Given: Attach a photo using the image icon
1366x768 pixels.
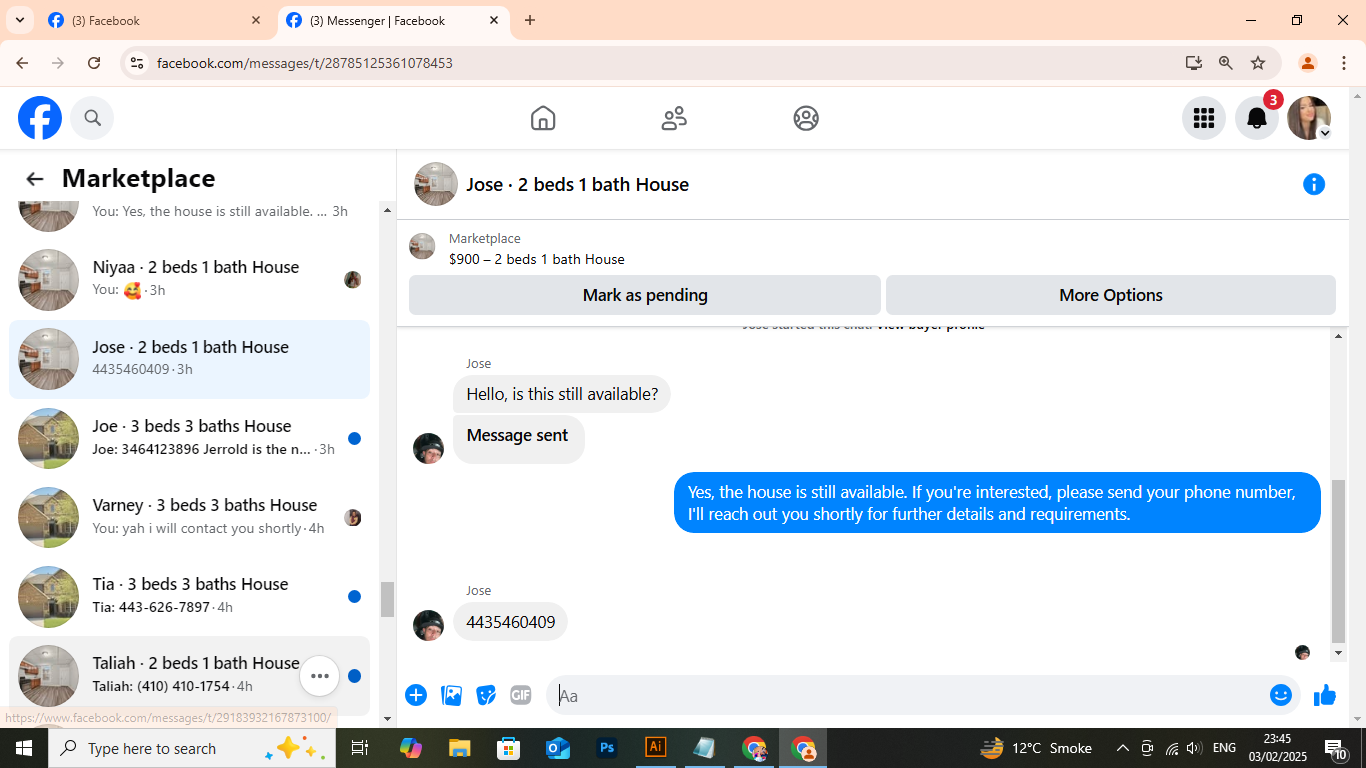Looking at the screenshot, I should [x=452, y=695].
